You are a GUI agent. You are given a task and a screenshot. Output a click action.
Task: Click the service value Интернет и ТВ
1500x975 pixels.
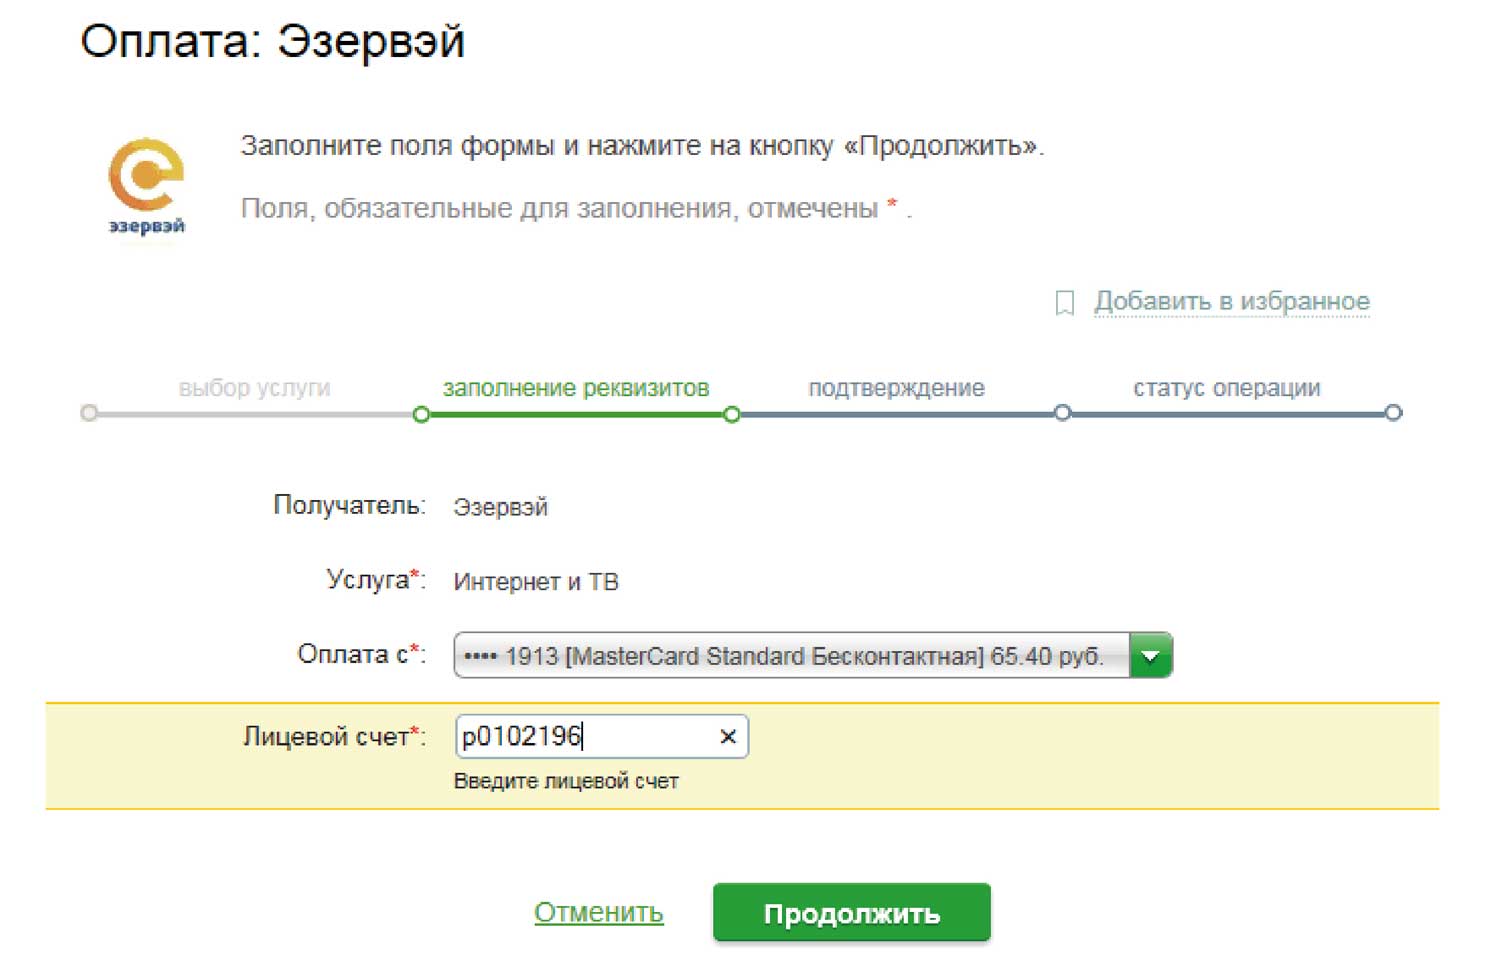(x=536, y=582)
